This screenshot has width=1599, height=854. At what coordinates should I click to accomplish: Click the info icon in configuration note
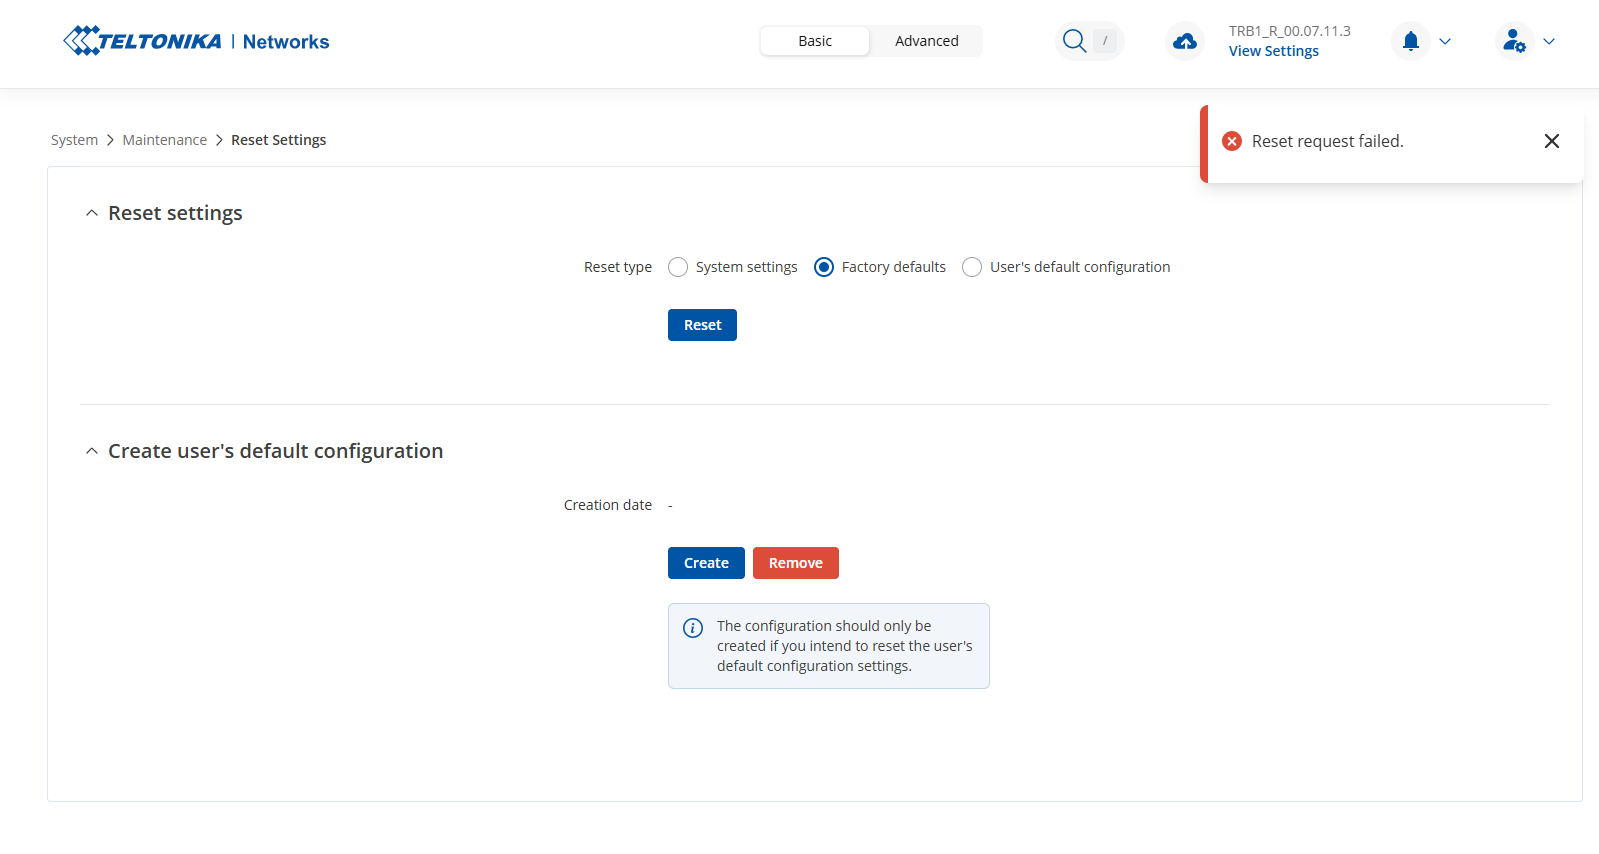[x=693, y=628]
